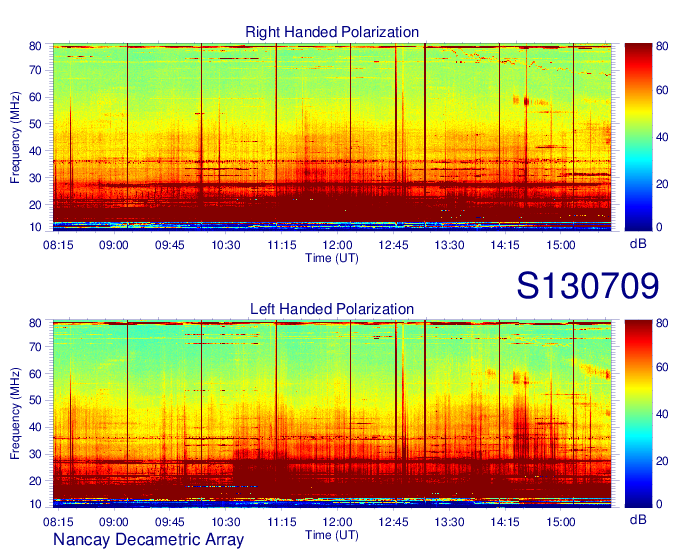The width and height of the screenshot is (680, 552).
Task: Click the 'dB' label under the bottom color bar
Action: pyautogui.click(x=638, y=519)
